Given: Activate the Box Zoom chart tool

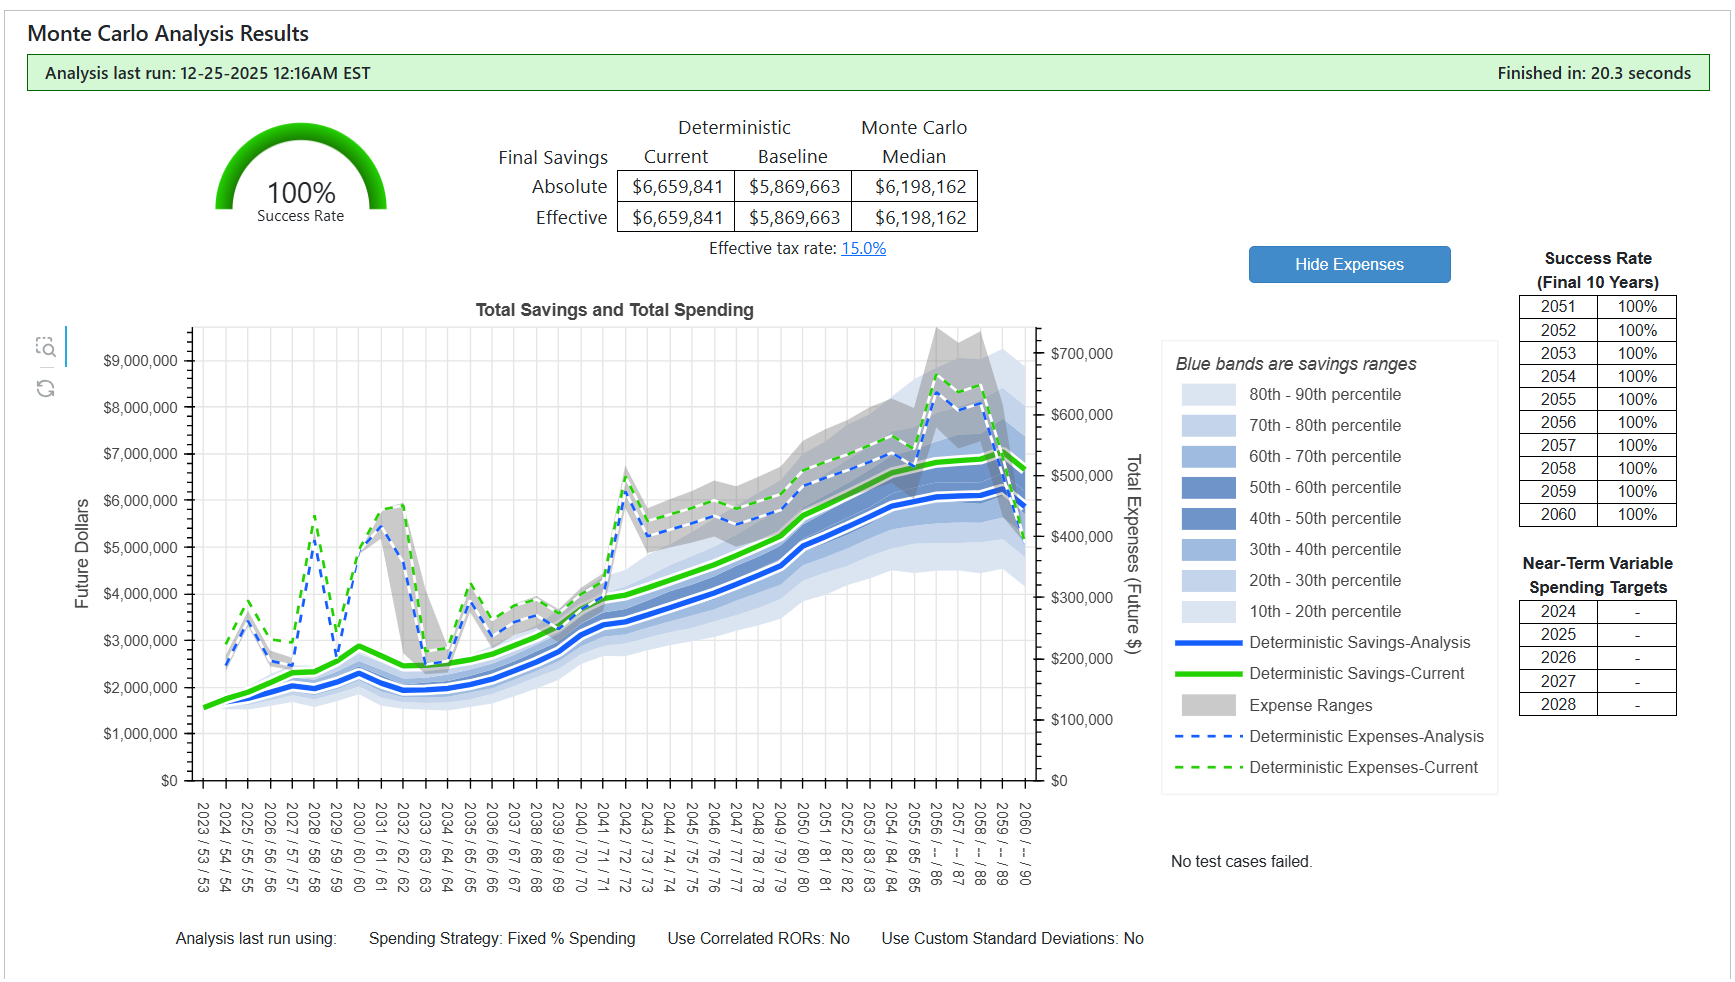Looking at the screenshot, I should [x=46, y=347].
